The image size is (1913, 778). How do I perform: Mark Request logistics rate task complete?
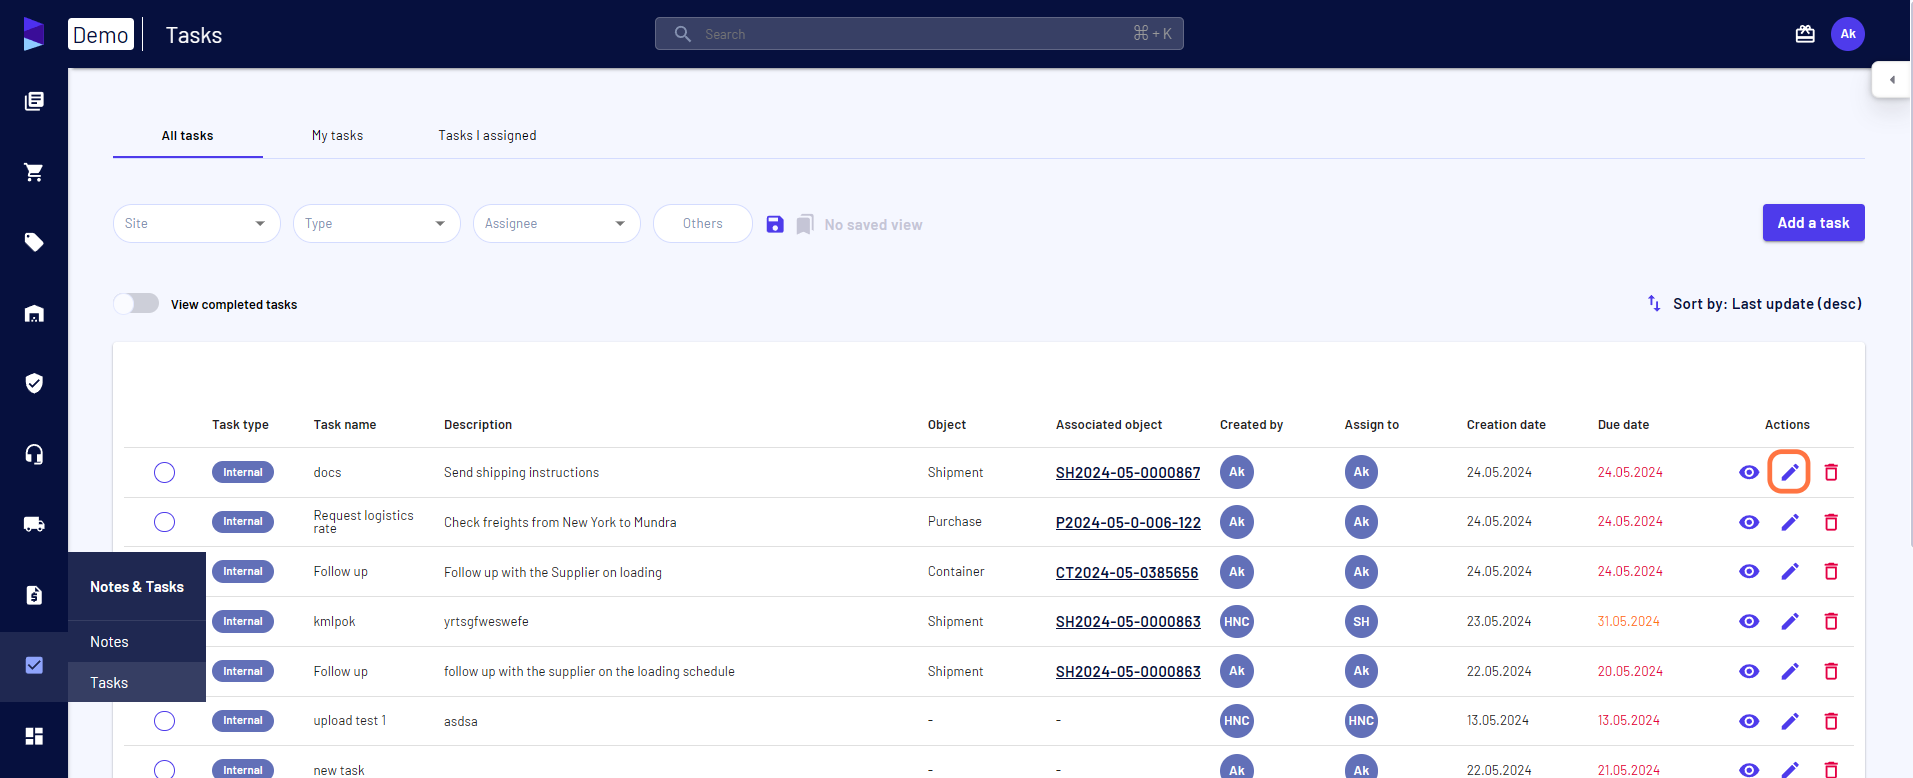pos(165,522)
